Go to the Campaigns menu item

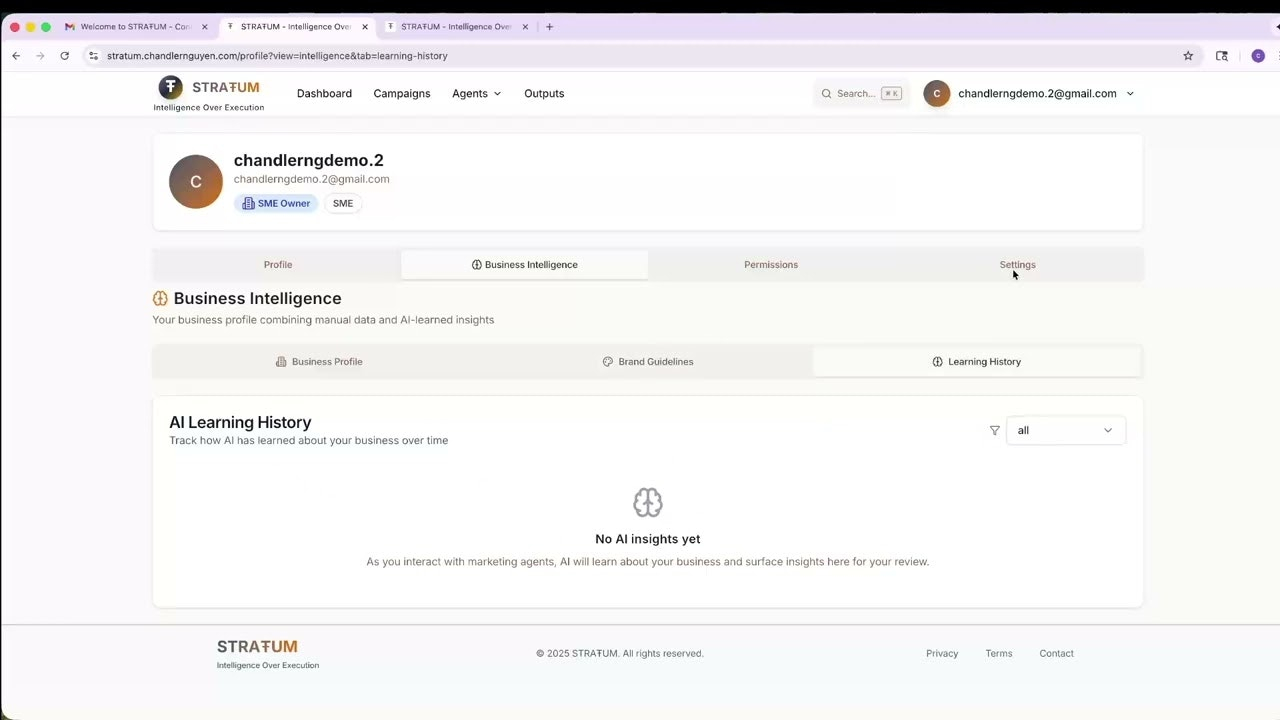pyautogui.click(x=401, y=93)
